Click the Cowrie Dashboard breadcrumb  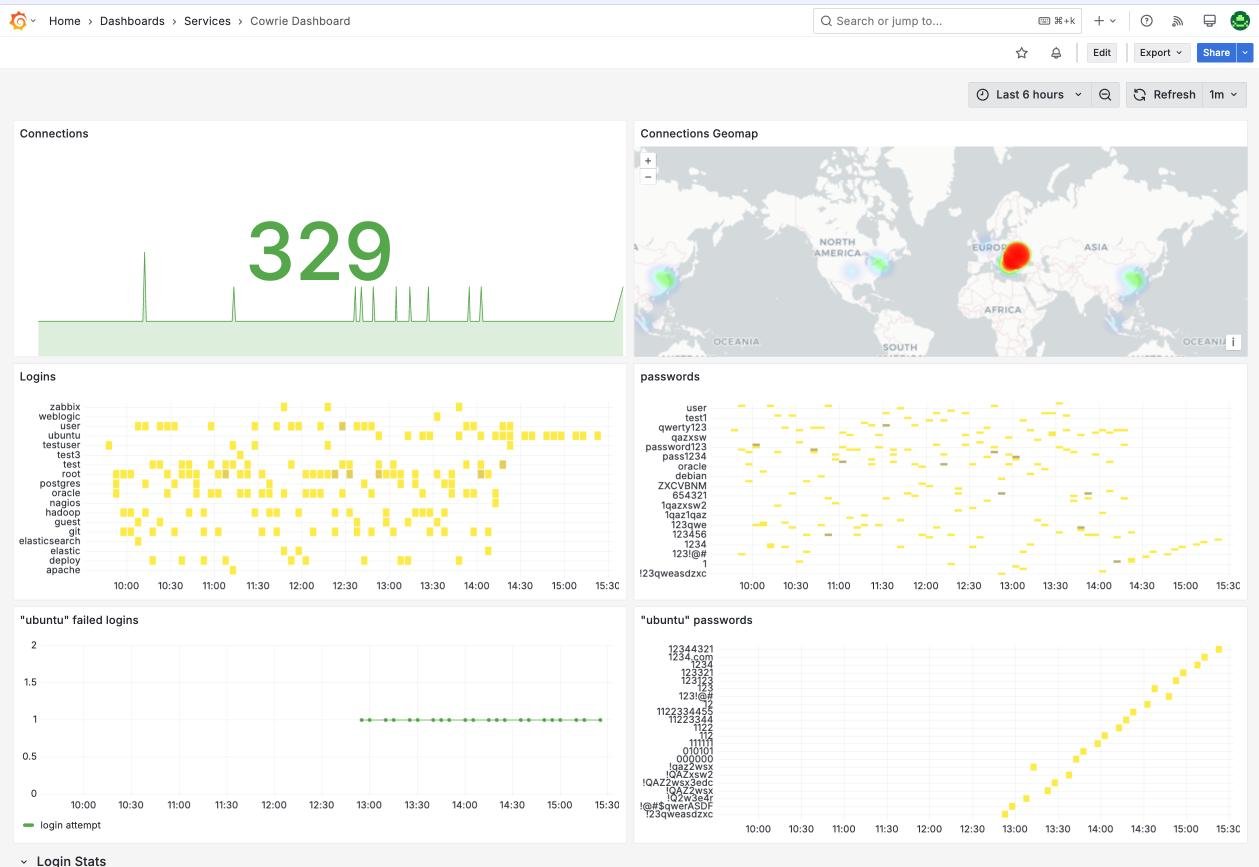[300, 21]
